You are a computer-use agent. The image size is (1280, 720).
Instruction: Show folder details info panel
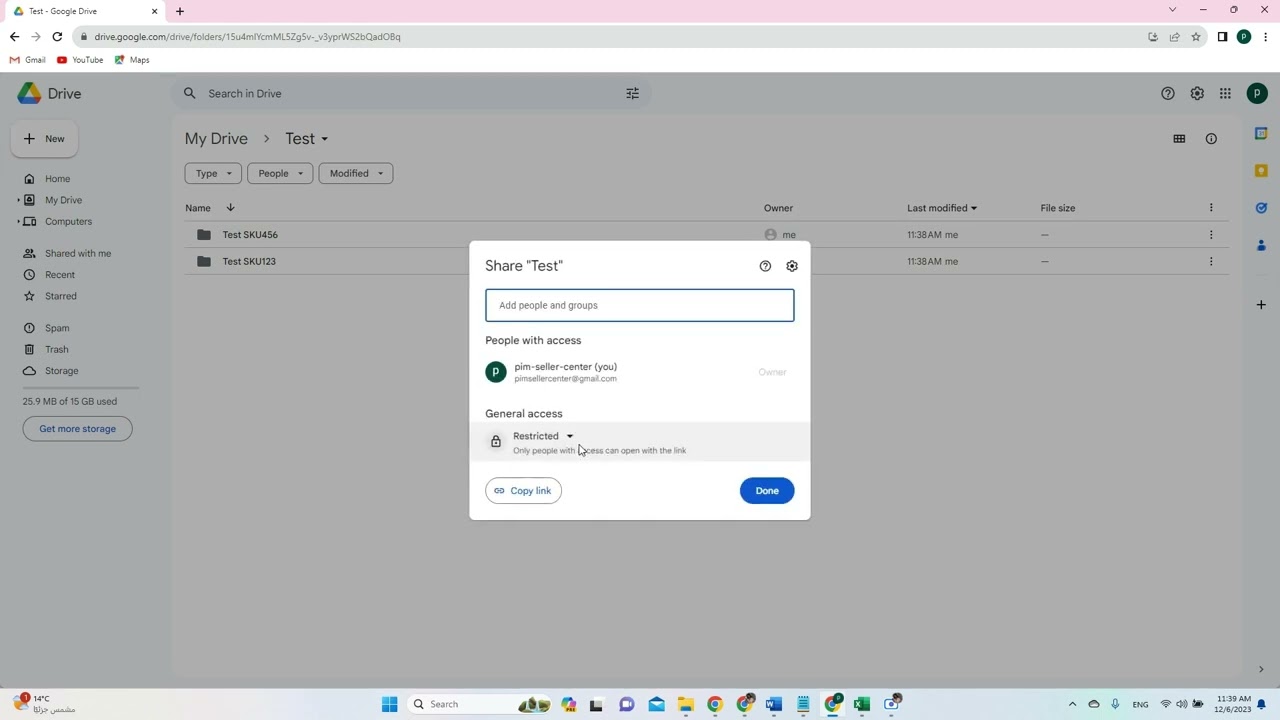1211,139
